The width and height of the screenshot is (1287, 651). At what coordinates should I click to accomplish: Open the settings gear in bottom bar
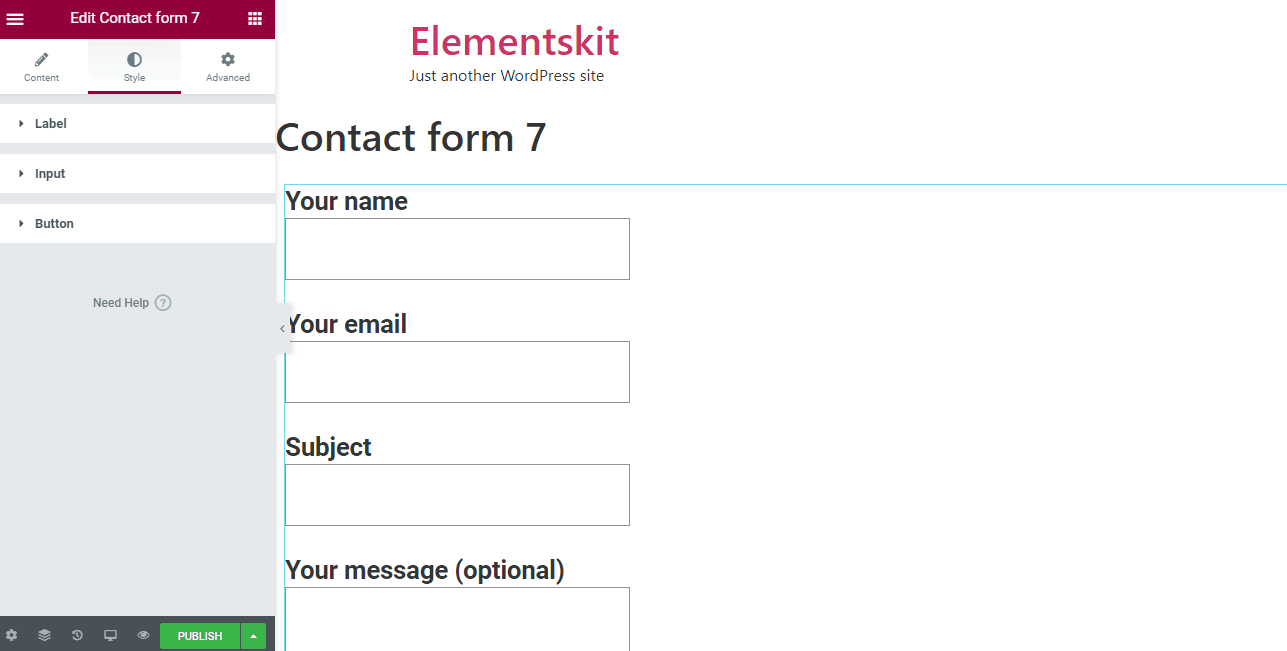pos(12,635)
